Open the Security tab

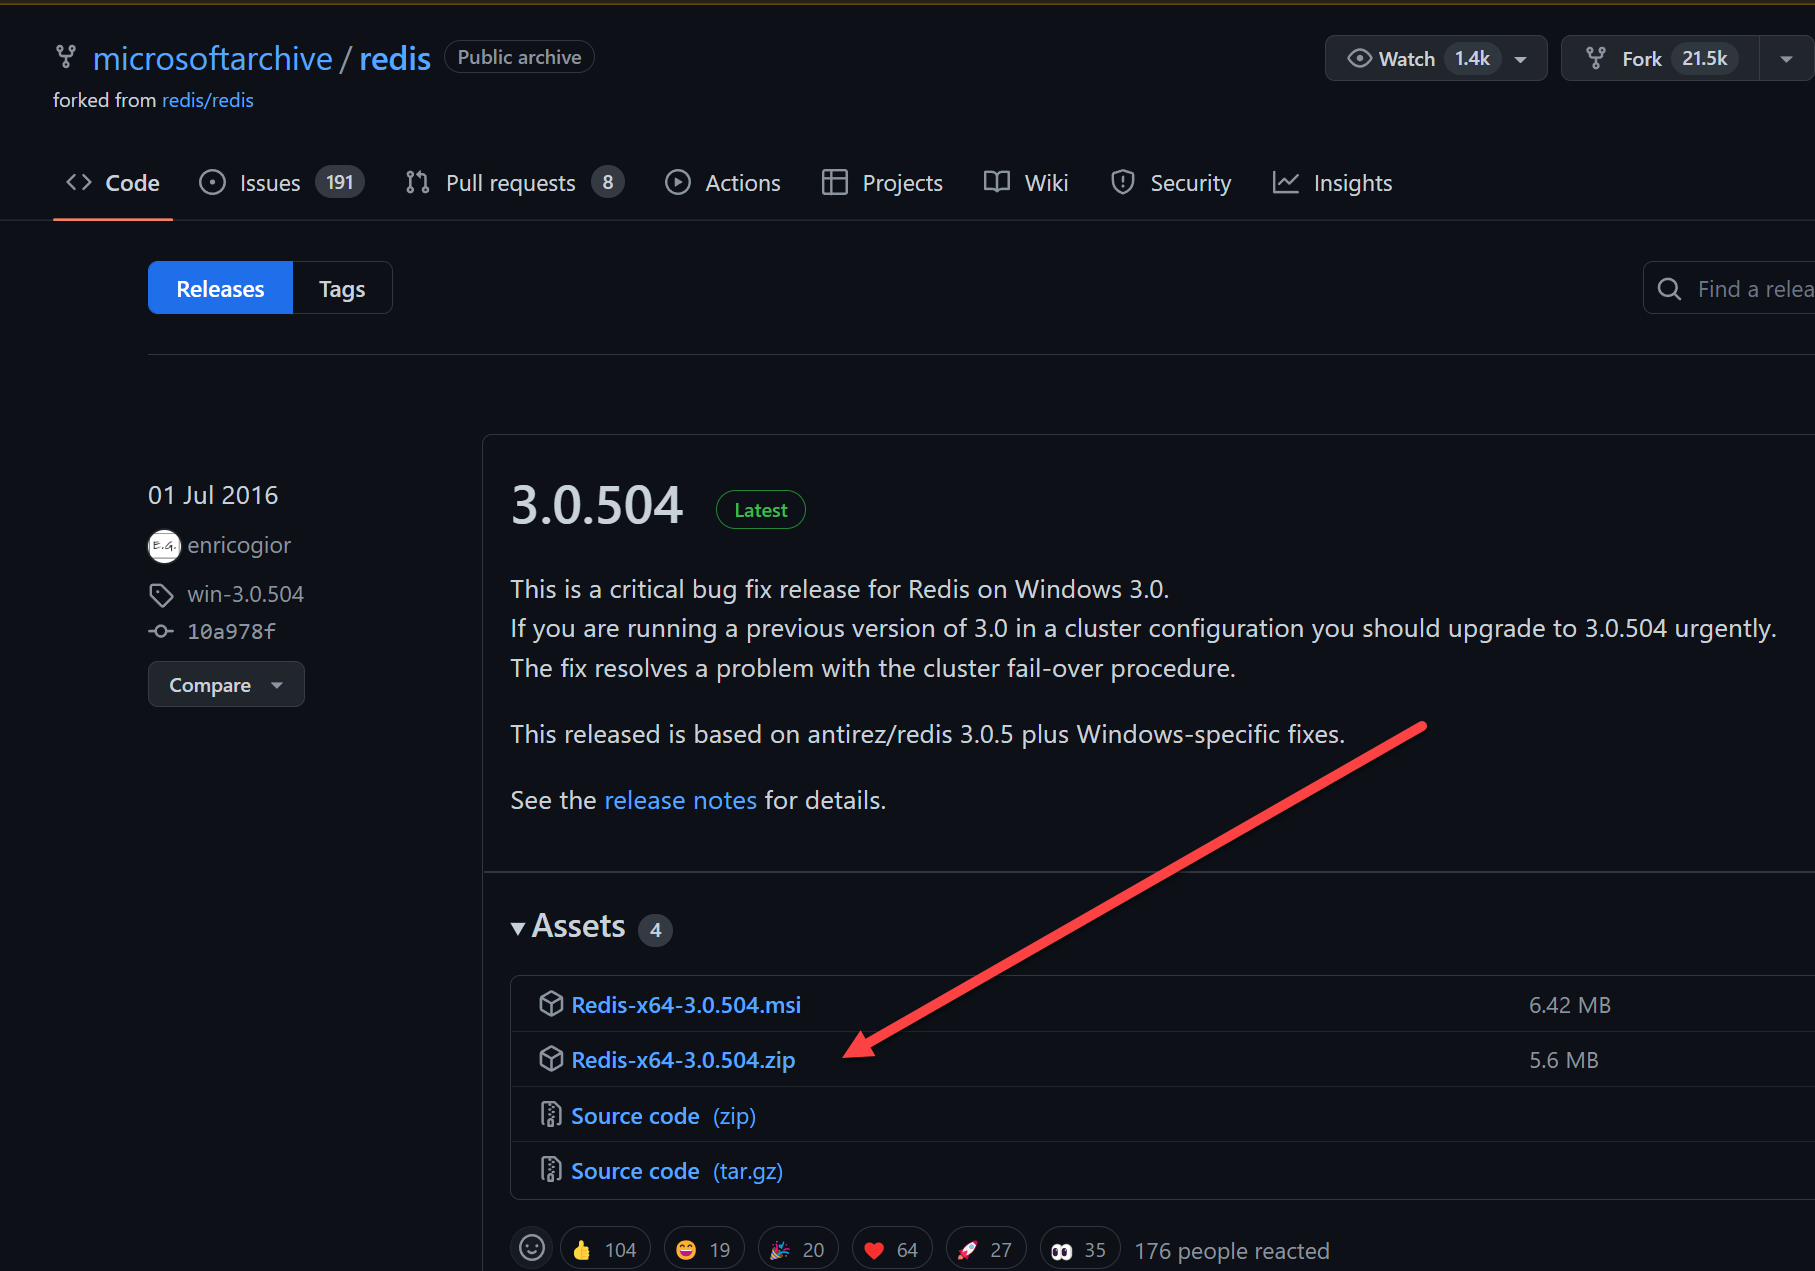point(1171,183)
